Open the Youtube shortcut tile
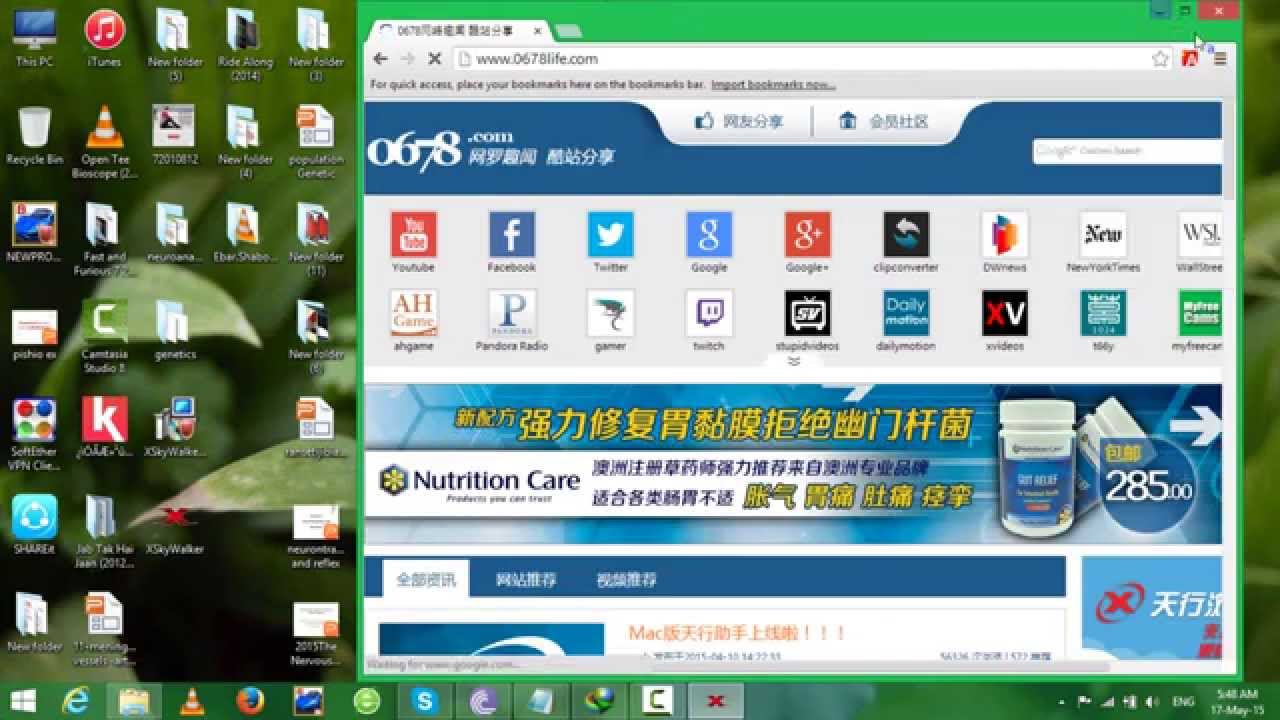Screen dimensions: 1280x720 (x=413, y=242)
